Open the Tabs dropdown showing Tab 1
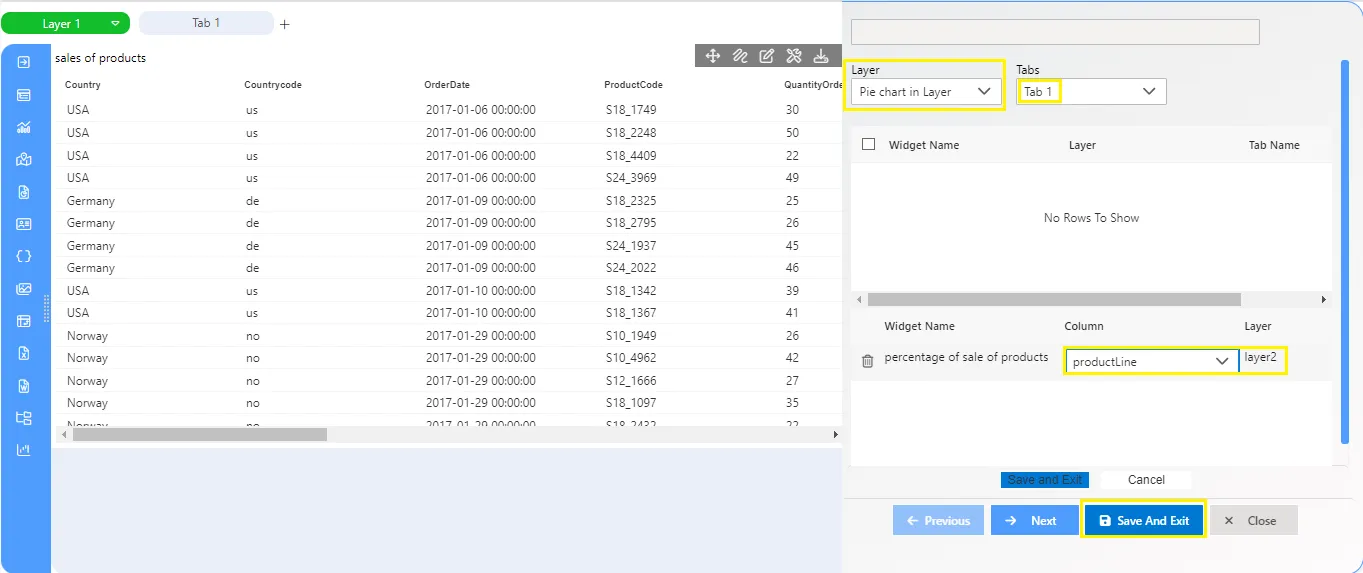The height and width of the screenshot is (573, 1363). [x=1091, y=92]
